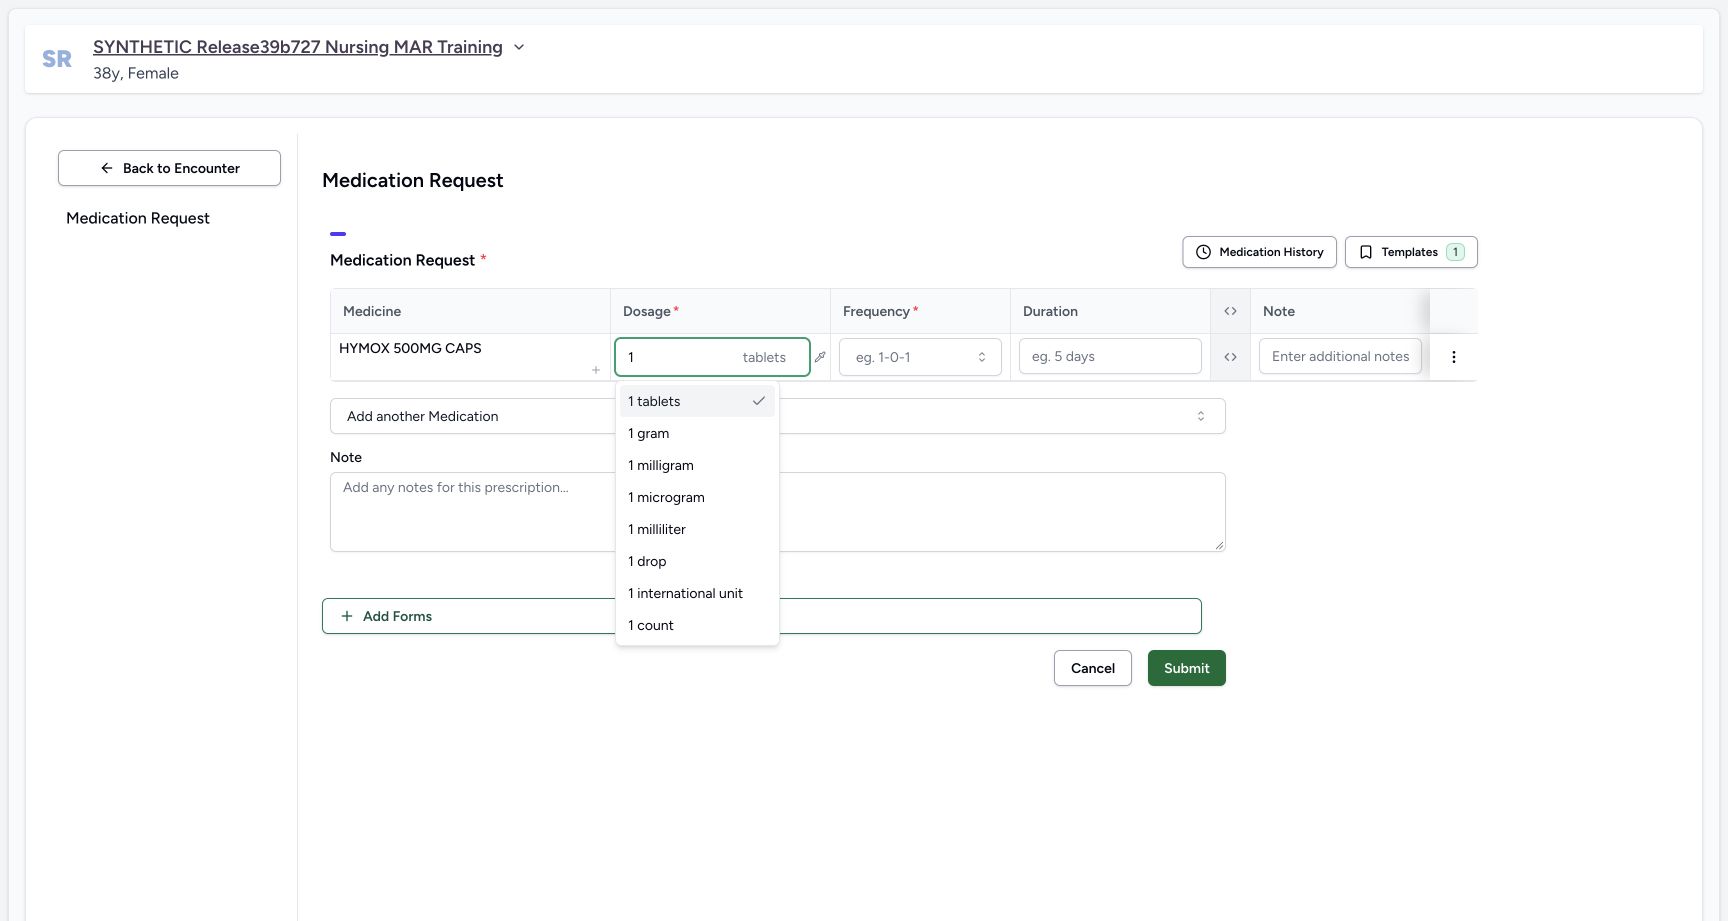Click Back to Encounter button
This screenshot has height=921, width=1728.
click(x=169, y=168)
